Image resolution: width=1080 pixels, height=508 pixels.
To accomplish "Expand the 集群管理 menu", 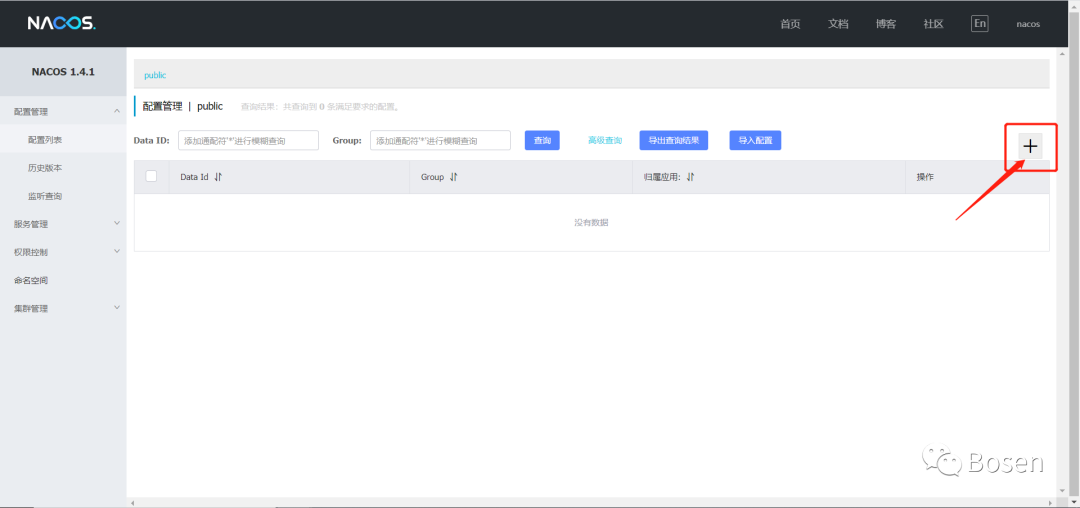I will click(x=63, y=308).
